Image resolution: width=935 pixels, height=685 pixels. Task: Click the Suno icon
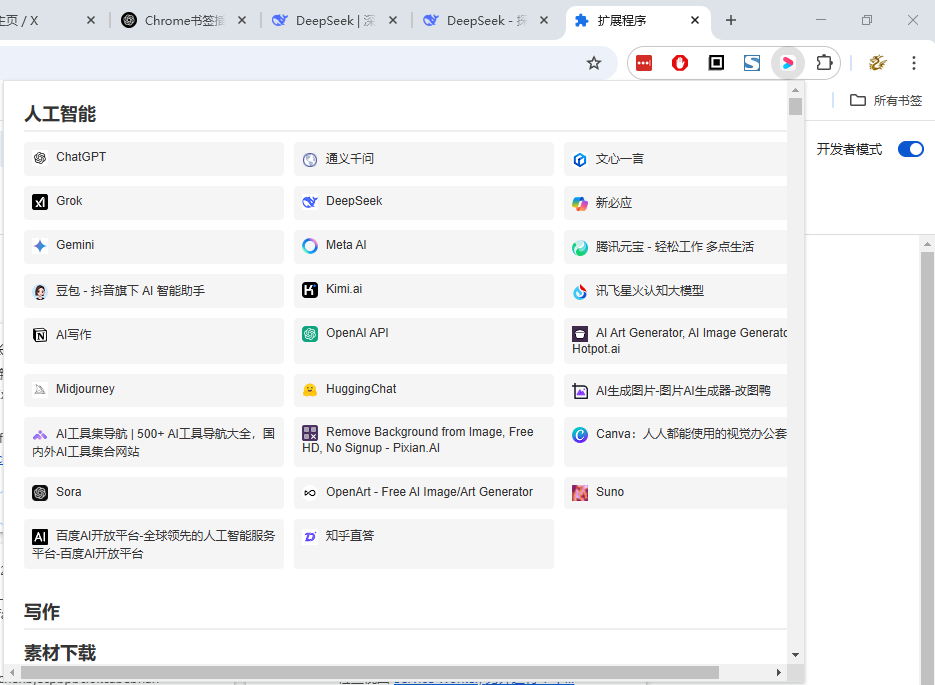click(580, 492)
